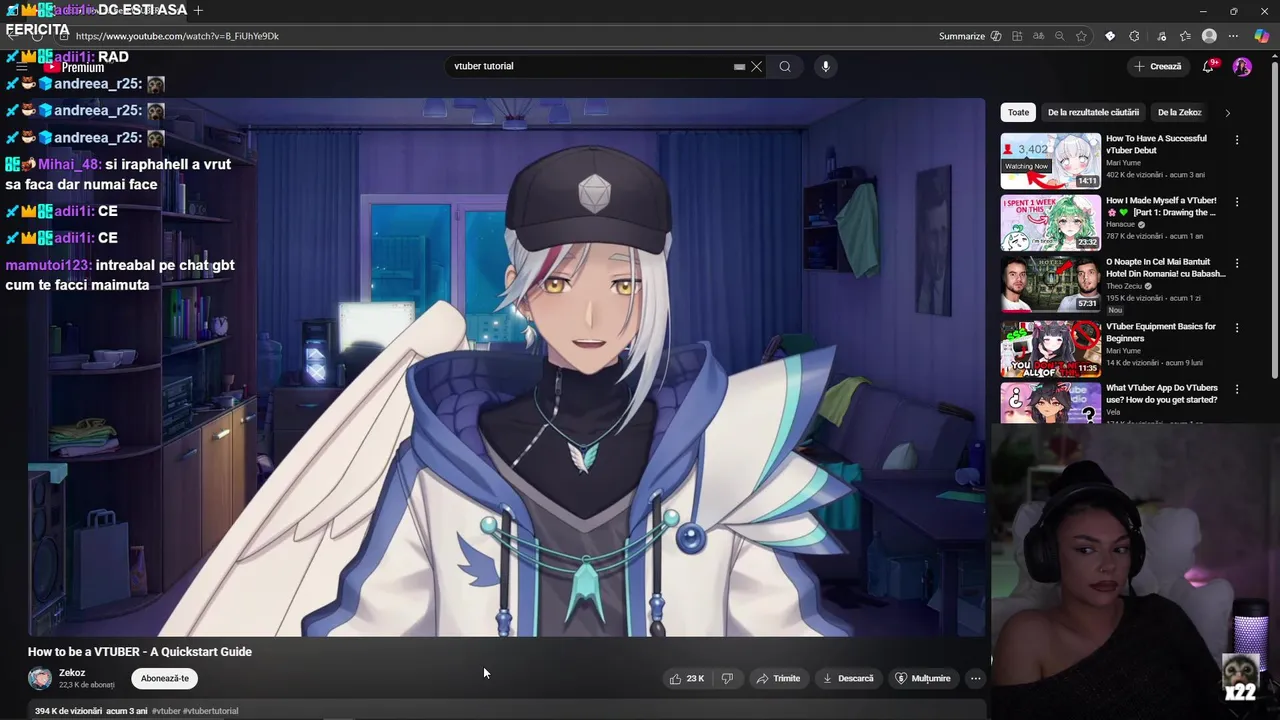Open a new browser tab
The height and width of the screenshot is (720, 1280).
(198, 10)
